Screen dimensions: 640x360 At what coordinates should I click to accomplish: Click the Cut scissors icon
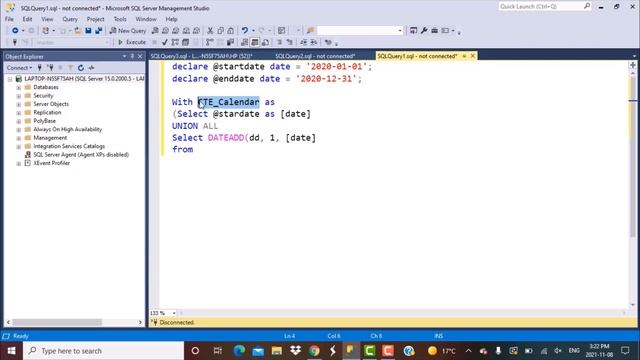point(210,31)
